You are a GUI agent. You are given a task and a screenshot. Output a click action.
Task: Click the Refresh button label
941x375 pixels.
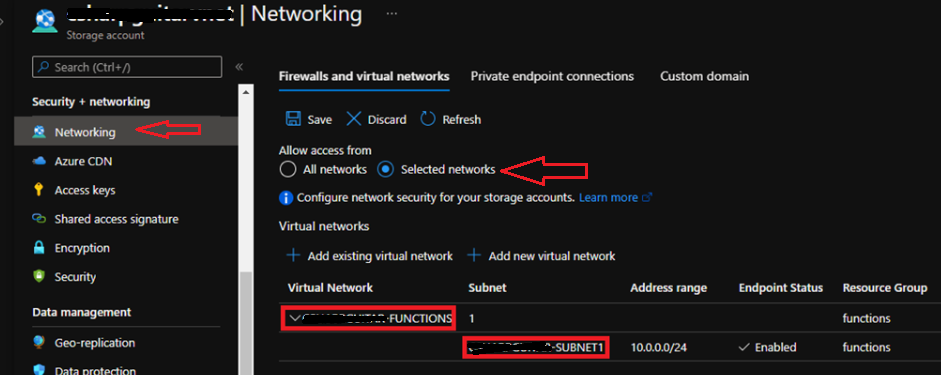pyautogui.click(x=461, y=119)
